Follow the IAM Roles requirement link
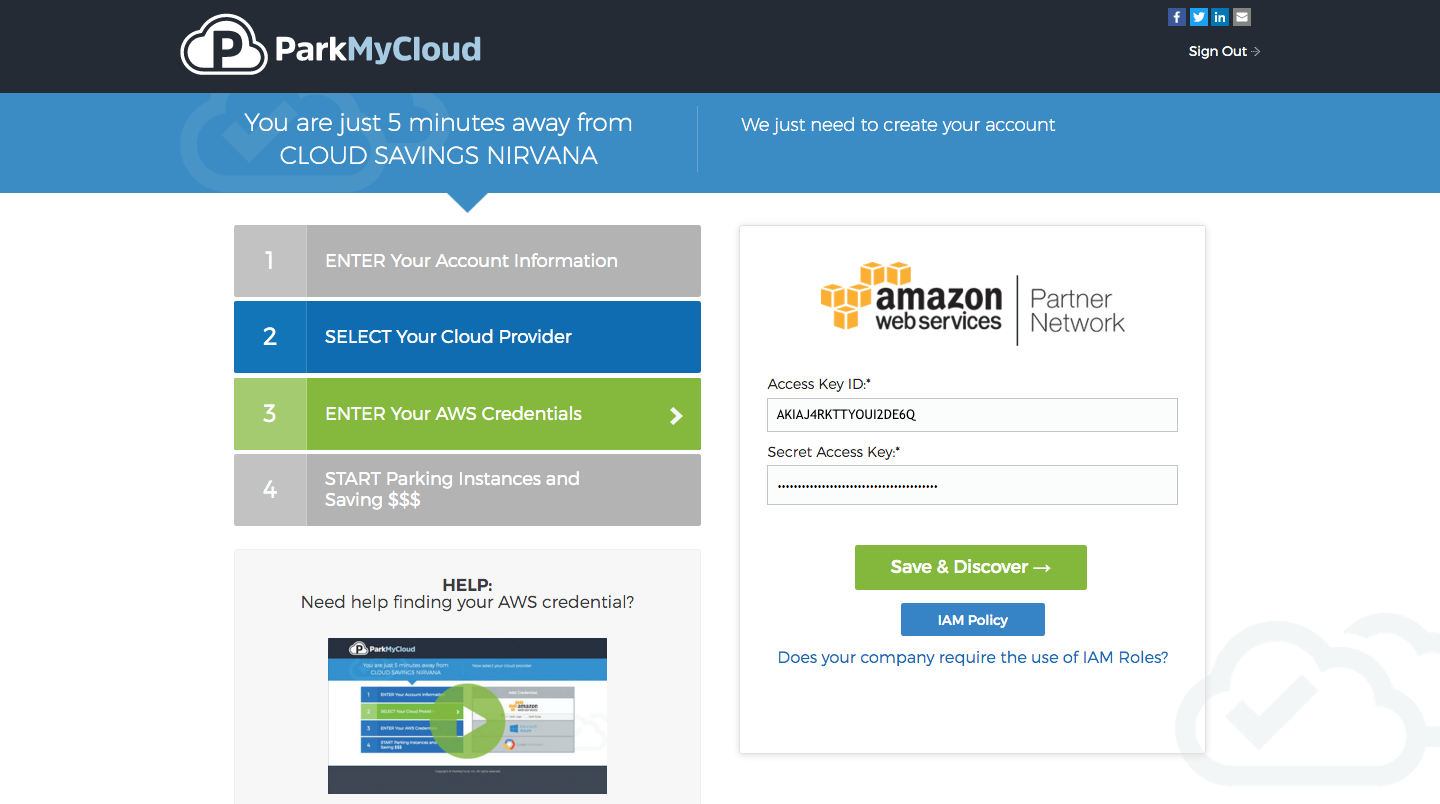 point(972,657)
